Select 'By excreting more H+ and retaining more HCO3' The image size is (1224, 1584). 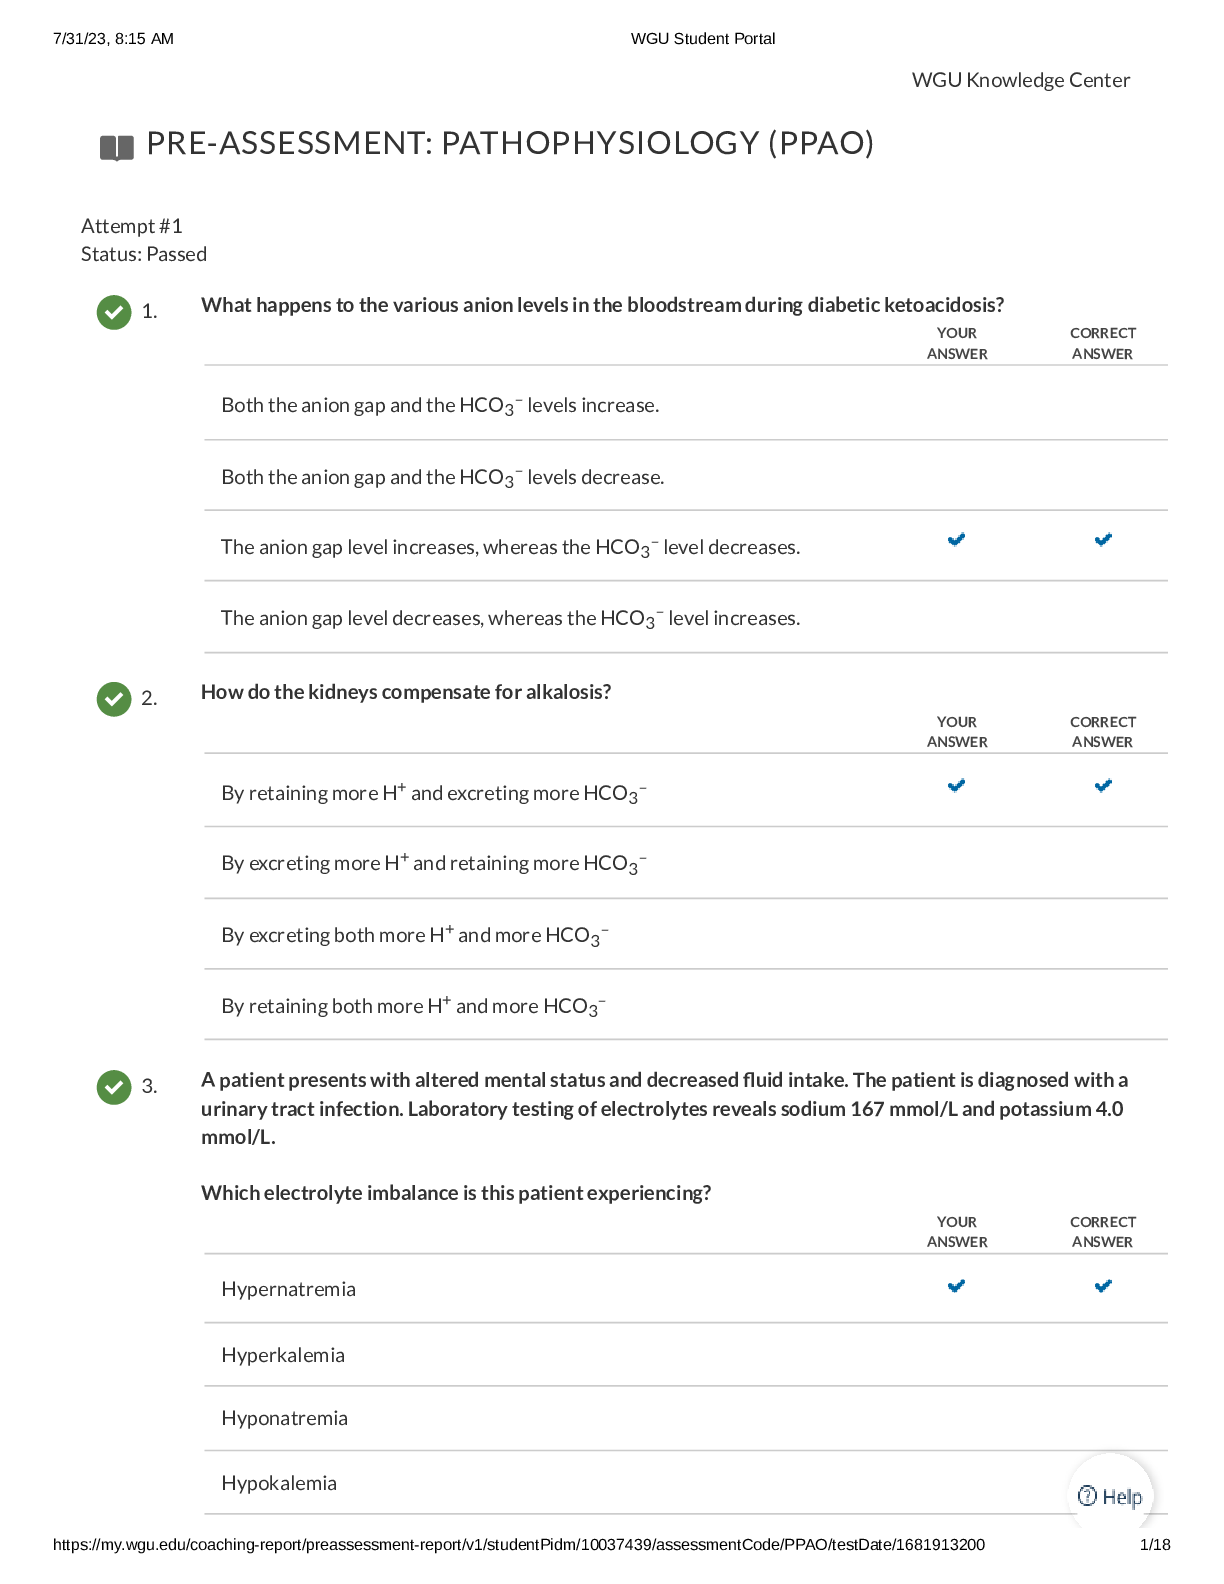434,863
